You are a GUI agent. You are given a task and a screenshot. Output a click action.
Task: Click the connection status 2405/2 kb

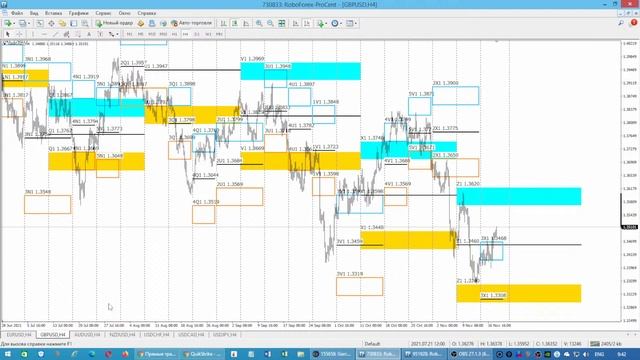pos(606,344)
